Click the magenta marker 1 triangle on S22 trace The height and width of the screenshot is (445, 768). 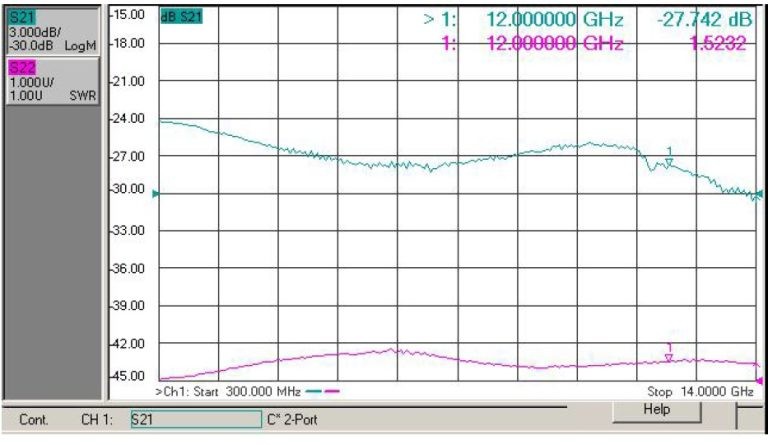coord(669,358)
